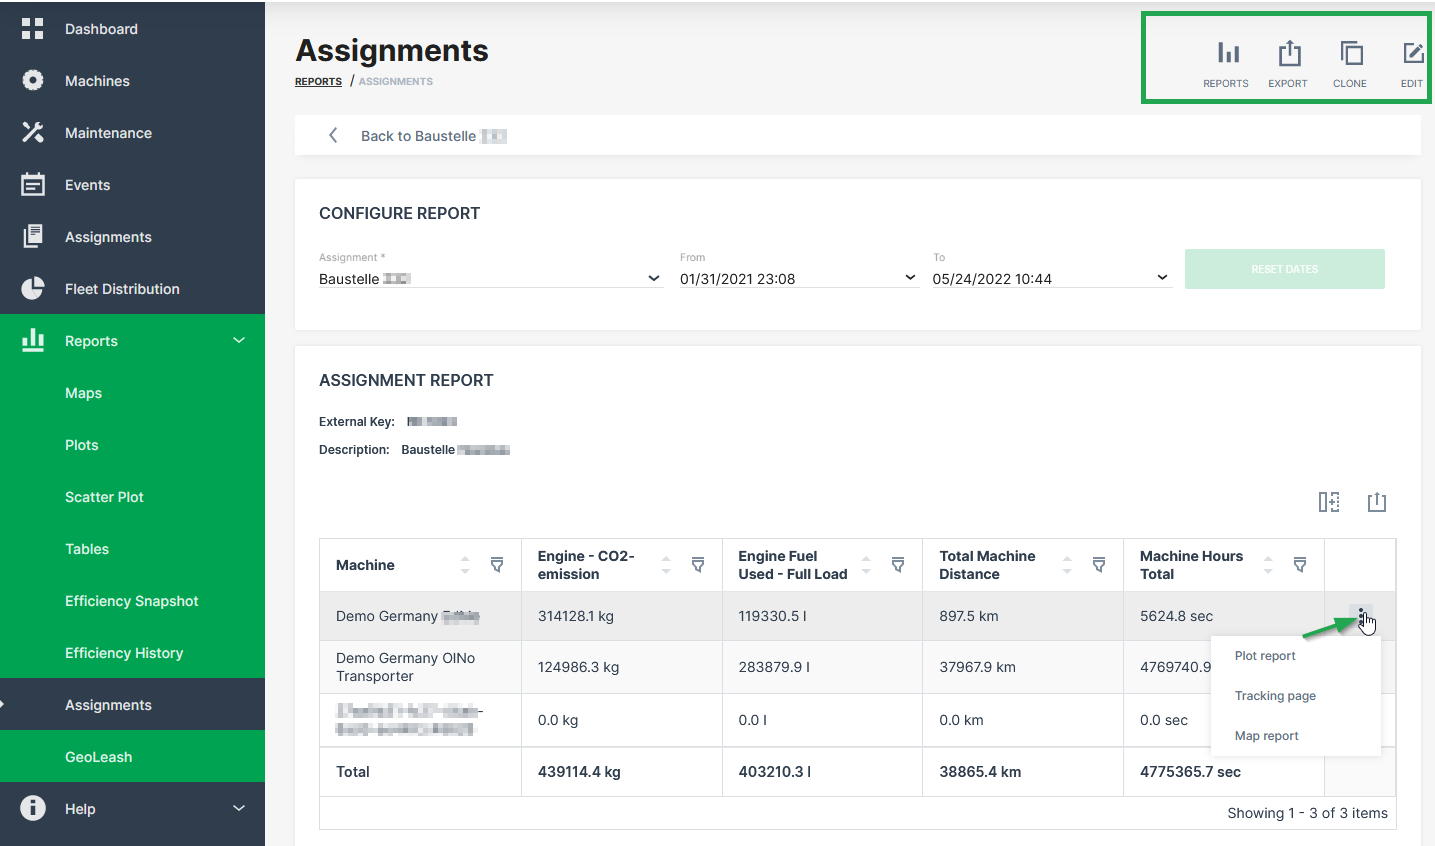Go back to Baustelle link

click(x=418, y=136)
